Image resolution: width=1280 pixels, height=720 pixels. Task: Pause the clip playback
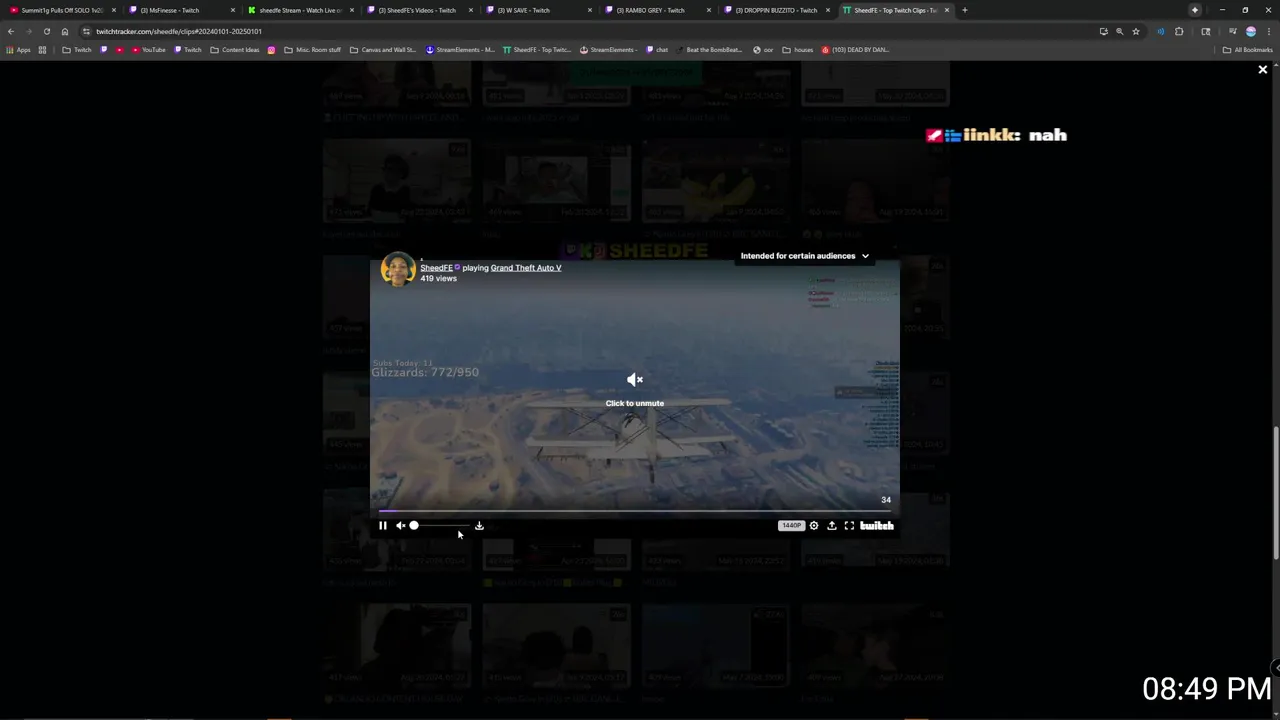click(x=382, y=525)
